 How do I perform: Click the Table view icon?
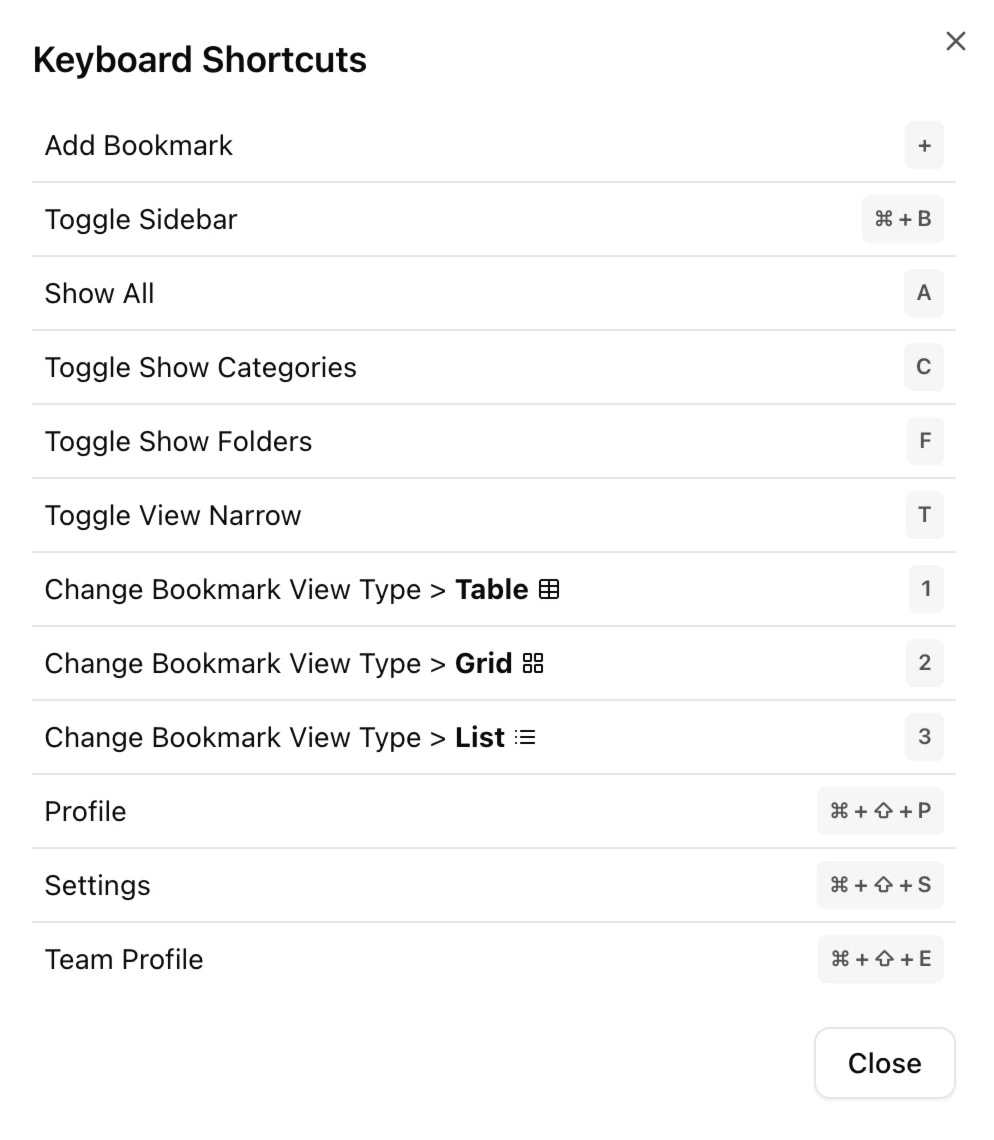[549, 590]
